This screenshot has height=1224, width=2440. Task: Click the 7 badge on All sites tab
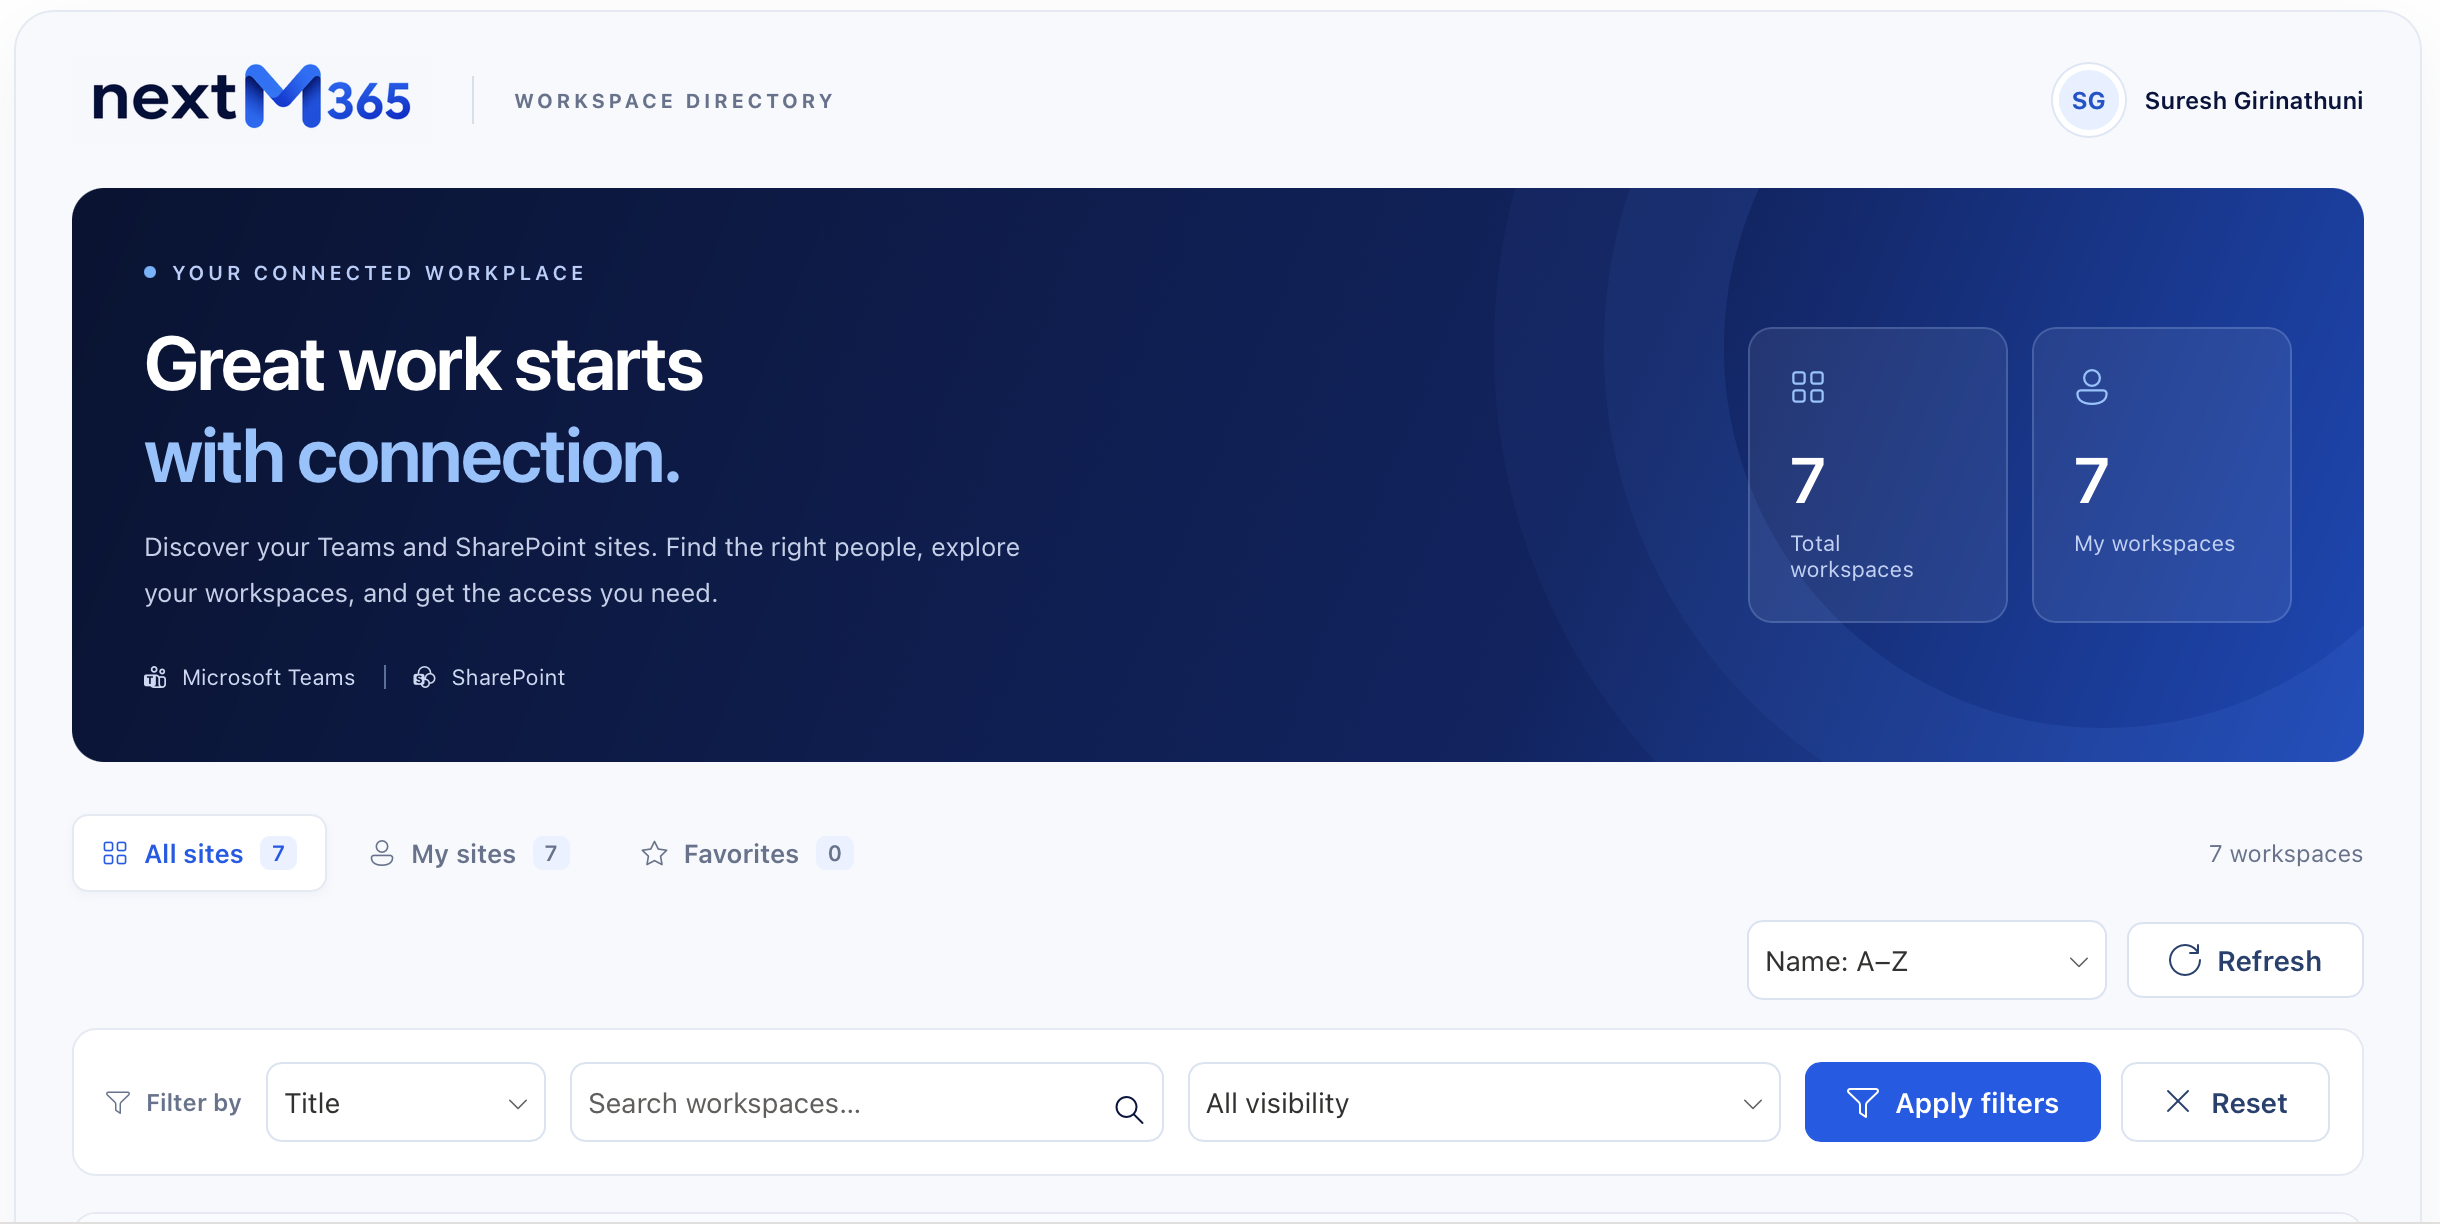click(x=278, y=853)
